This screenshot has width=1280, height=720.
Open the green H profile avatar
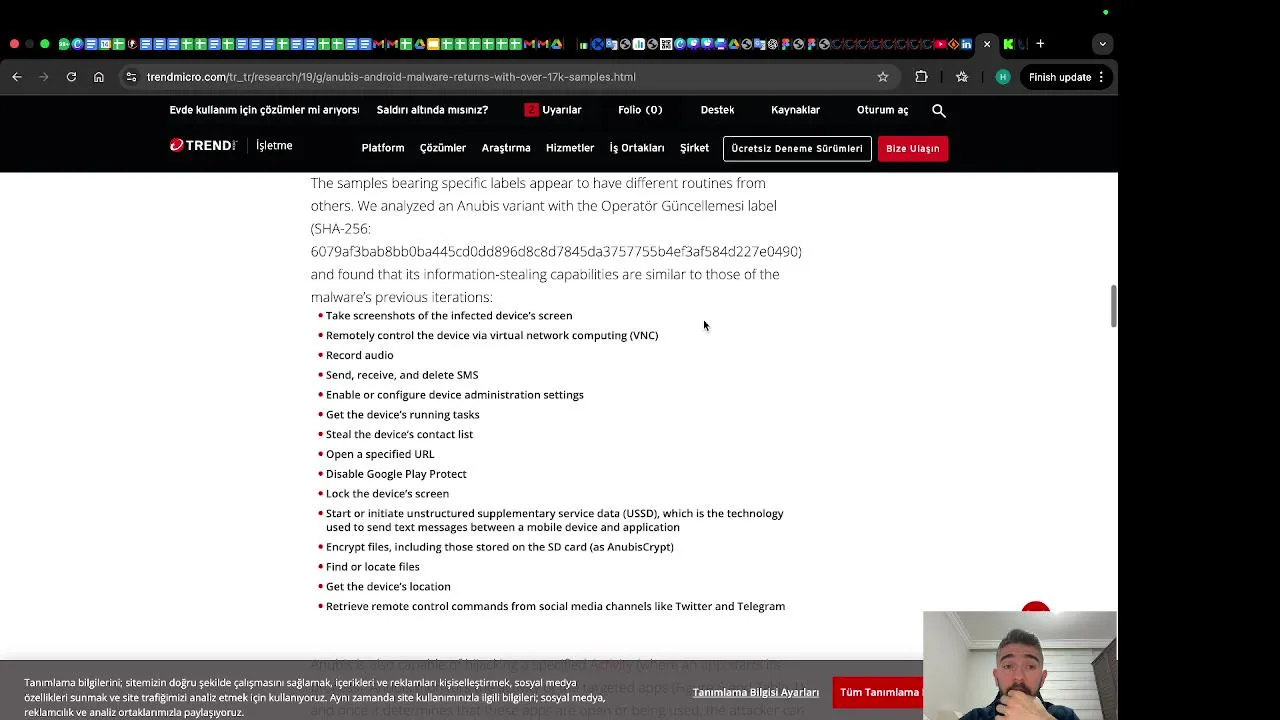(1003, 77)
